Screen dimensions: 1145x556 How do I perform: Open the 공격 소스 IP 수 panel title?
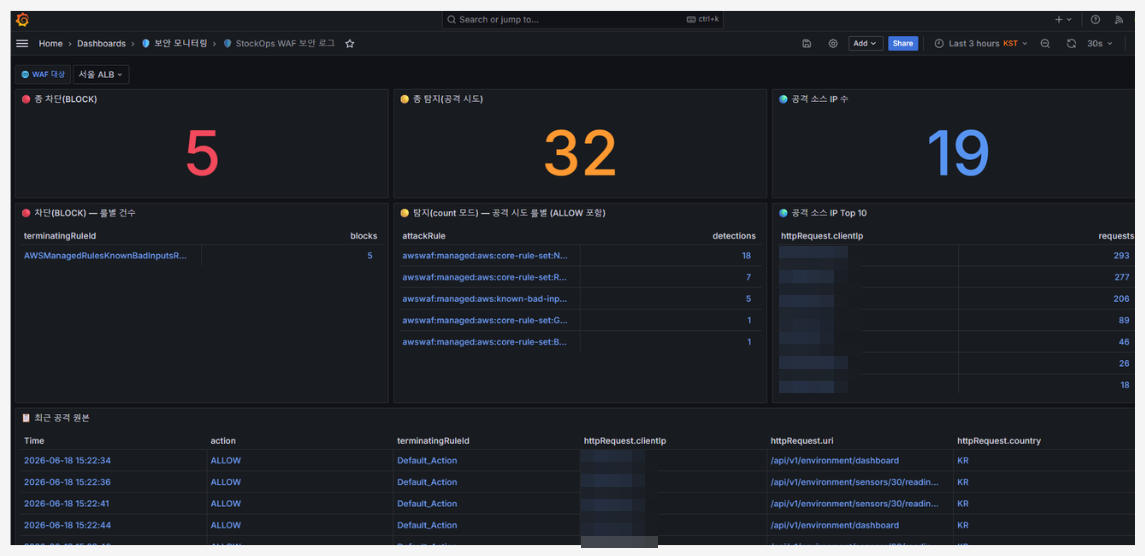pyautogui.click(x=819, y=99)
